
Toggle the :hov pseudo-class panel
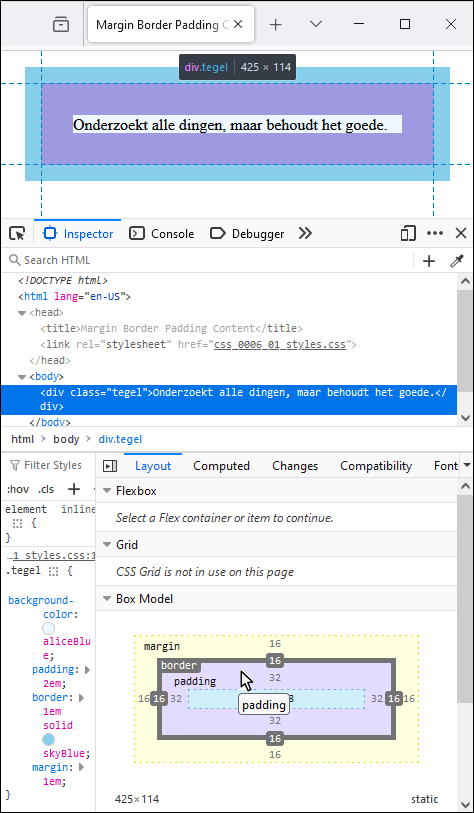tap(17, 489)
